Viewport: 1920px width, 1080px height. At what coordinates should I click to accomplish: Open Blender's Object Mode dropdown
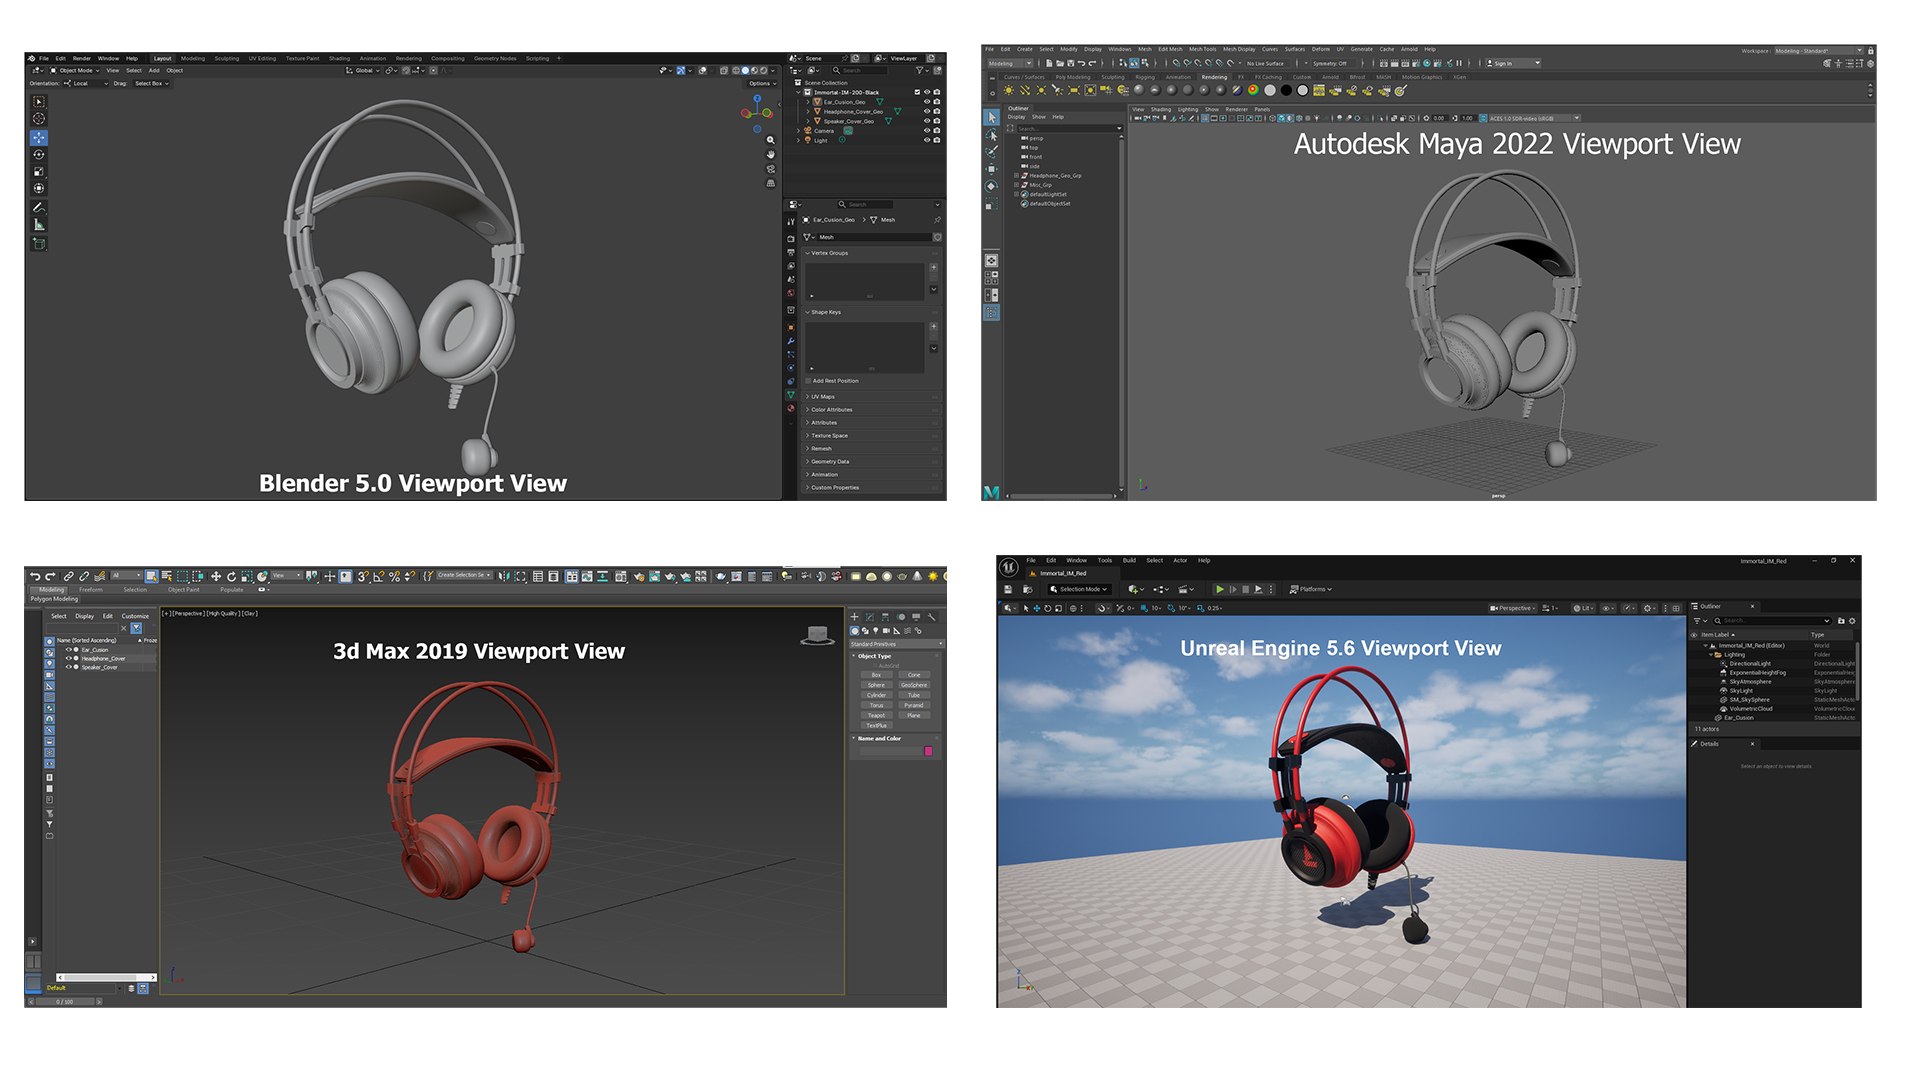pyautogui.click(x=75, y=71)
